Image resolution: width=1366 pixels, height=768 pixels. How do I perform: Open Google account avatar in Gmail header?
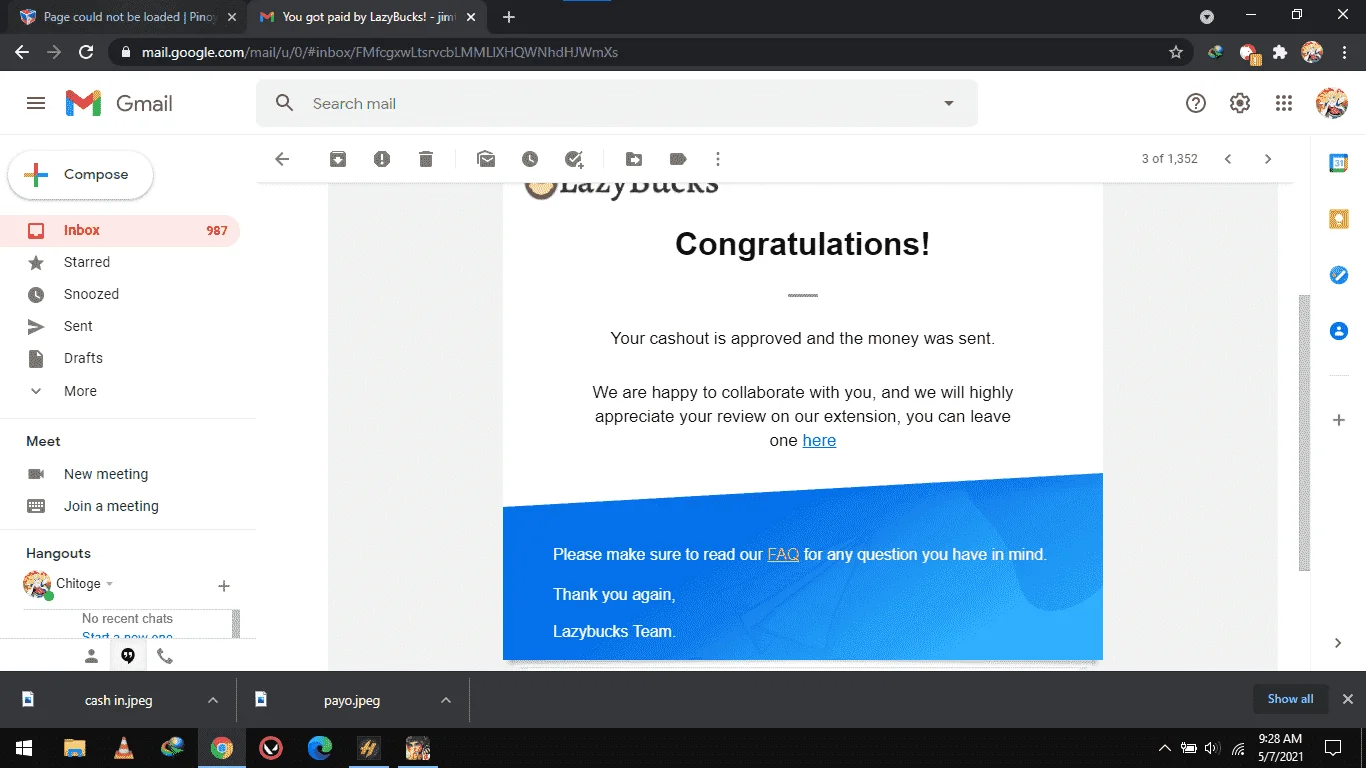(x=1332, y=103)
